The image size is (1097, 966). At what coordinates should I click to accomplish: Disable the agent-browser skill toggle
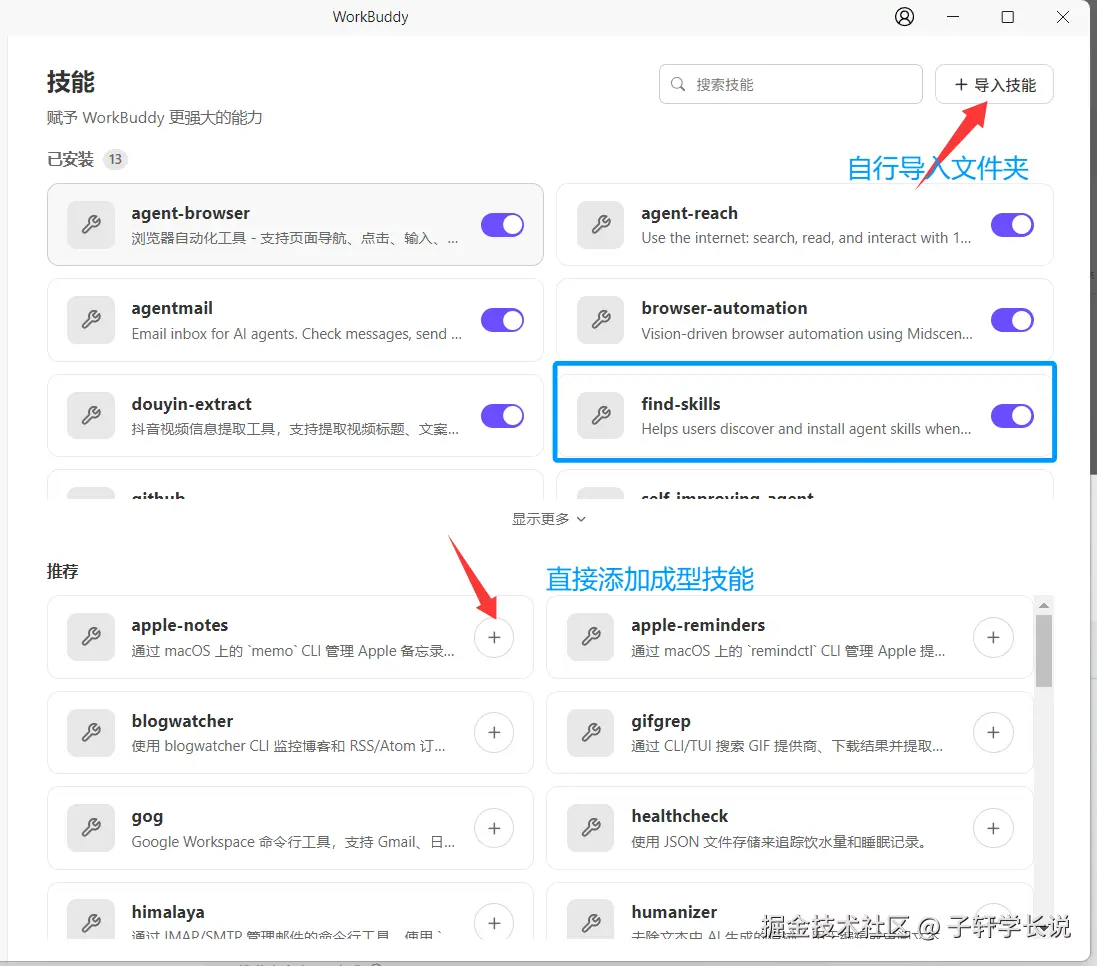pos(502,225)
